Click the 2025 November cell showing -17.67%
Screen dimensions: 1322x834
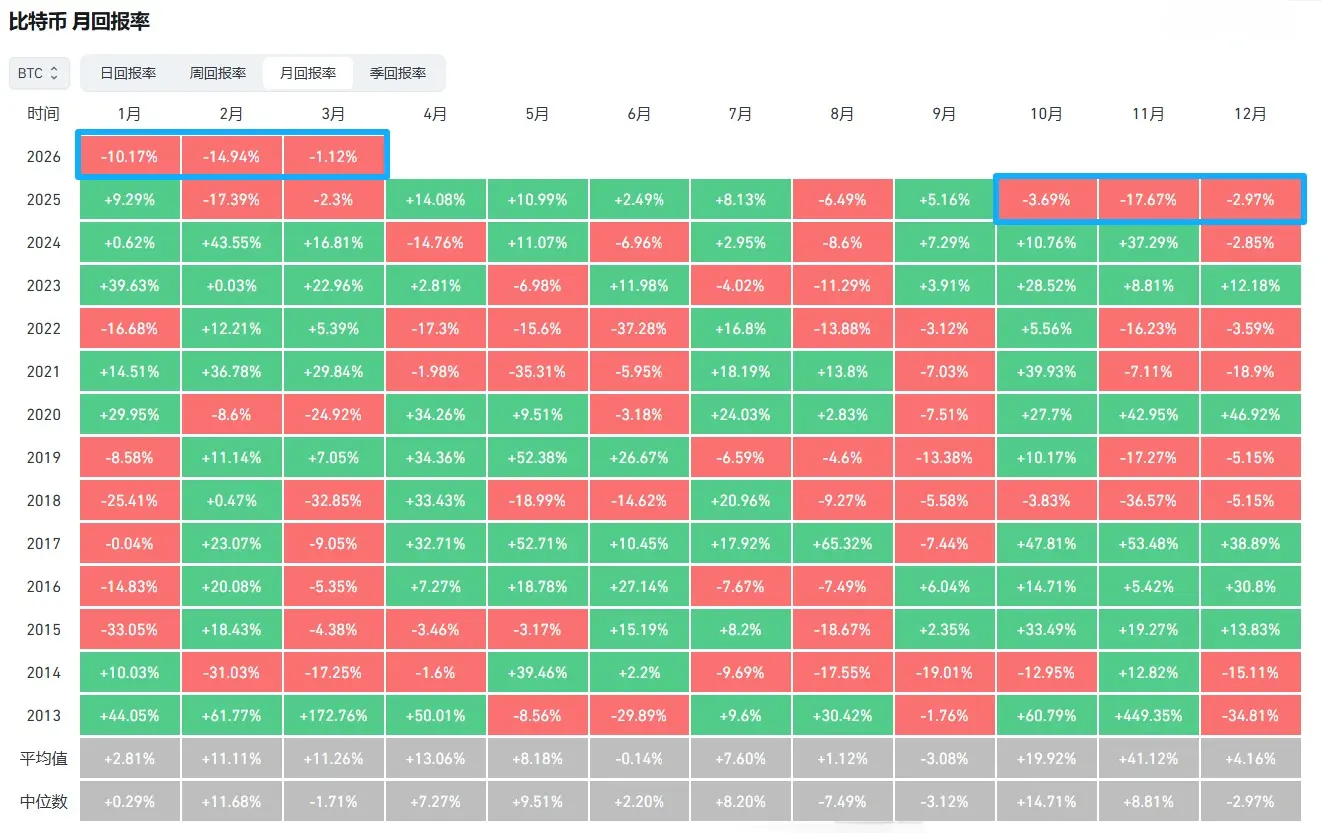coord(1148,200)
